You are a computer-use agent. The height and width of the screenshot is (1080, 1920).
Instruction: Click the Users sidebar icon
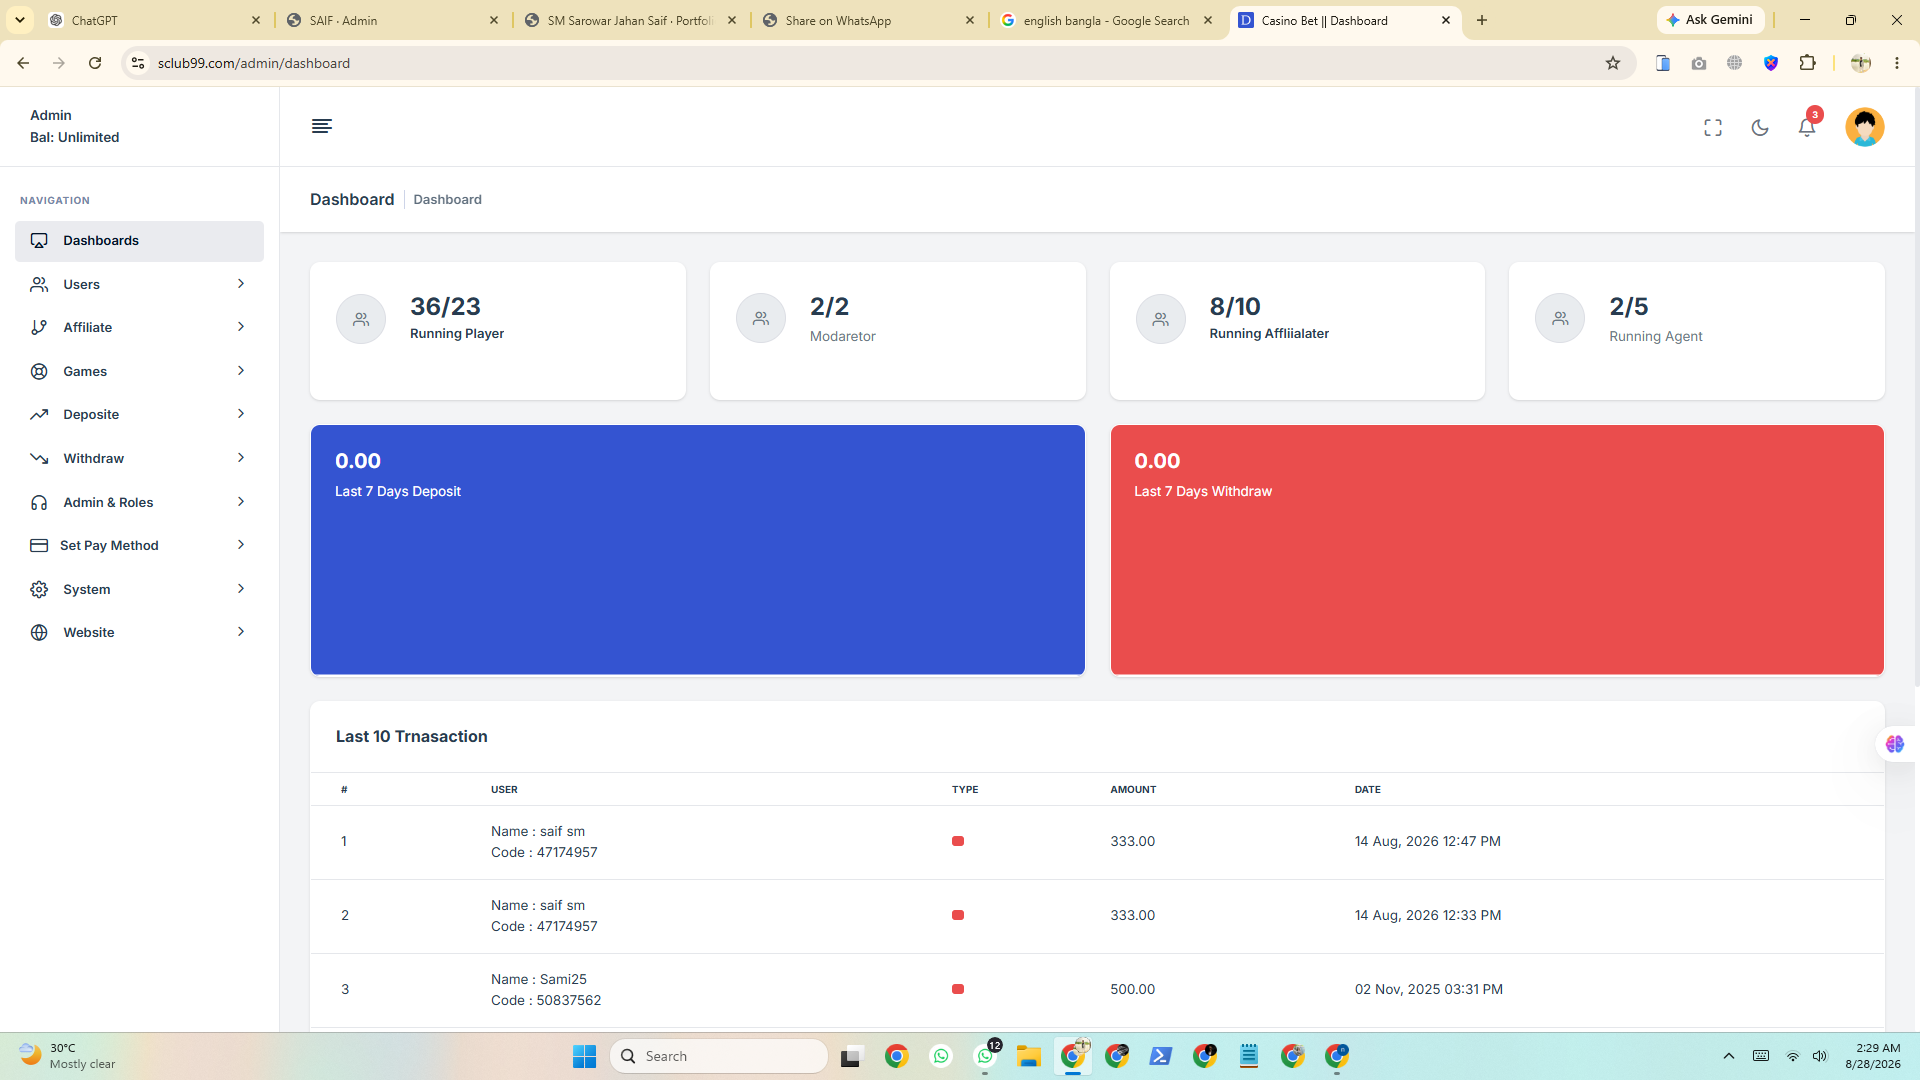click(x=39, y=284)
